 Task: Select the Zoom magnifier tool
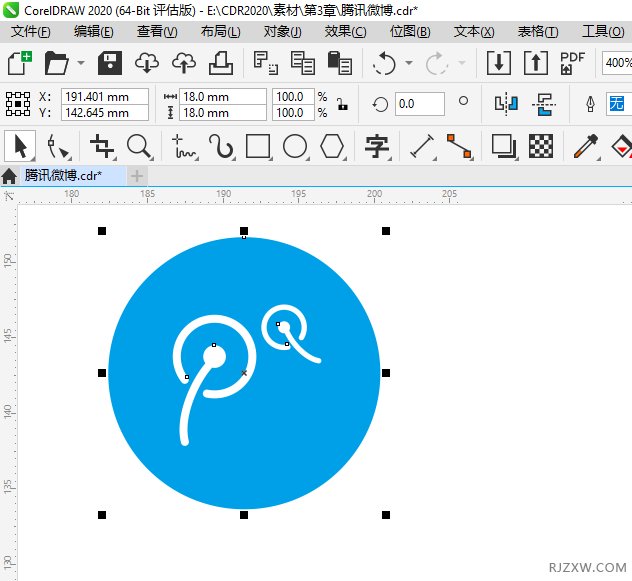click(139, 146)
